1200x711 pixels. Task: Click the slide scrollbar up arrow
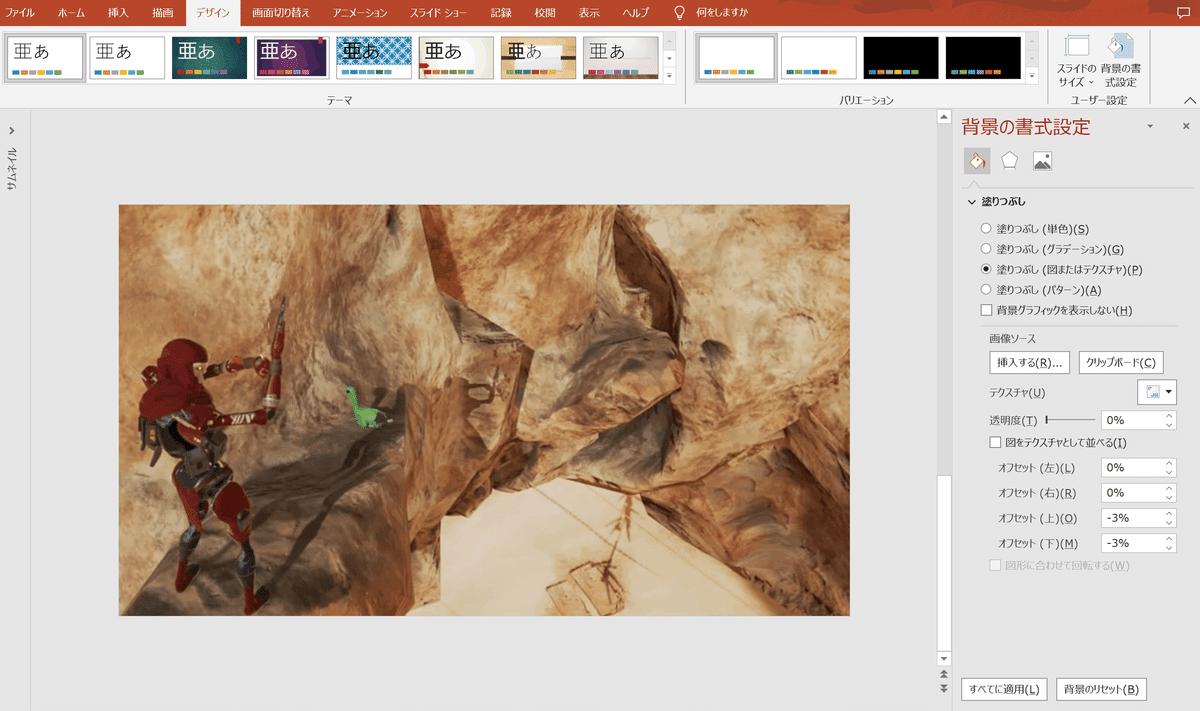[x=943, y=117]
